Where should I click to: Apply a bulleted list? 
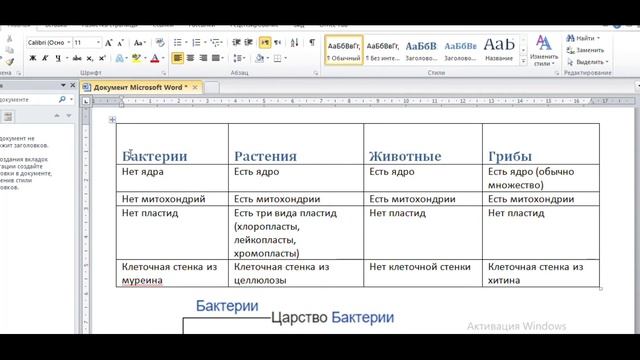[x=178, y=42]
